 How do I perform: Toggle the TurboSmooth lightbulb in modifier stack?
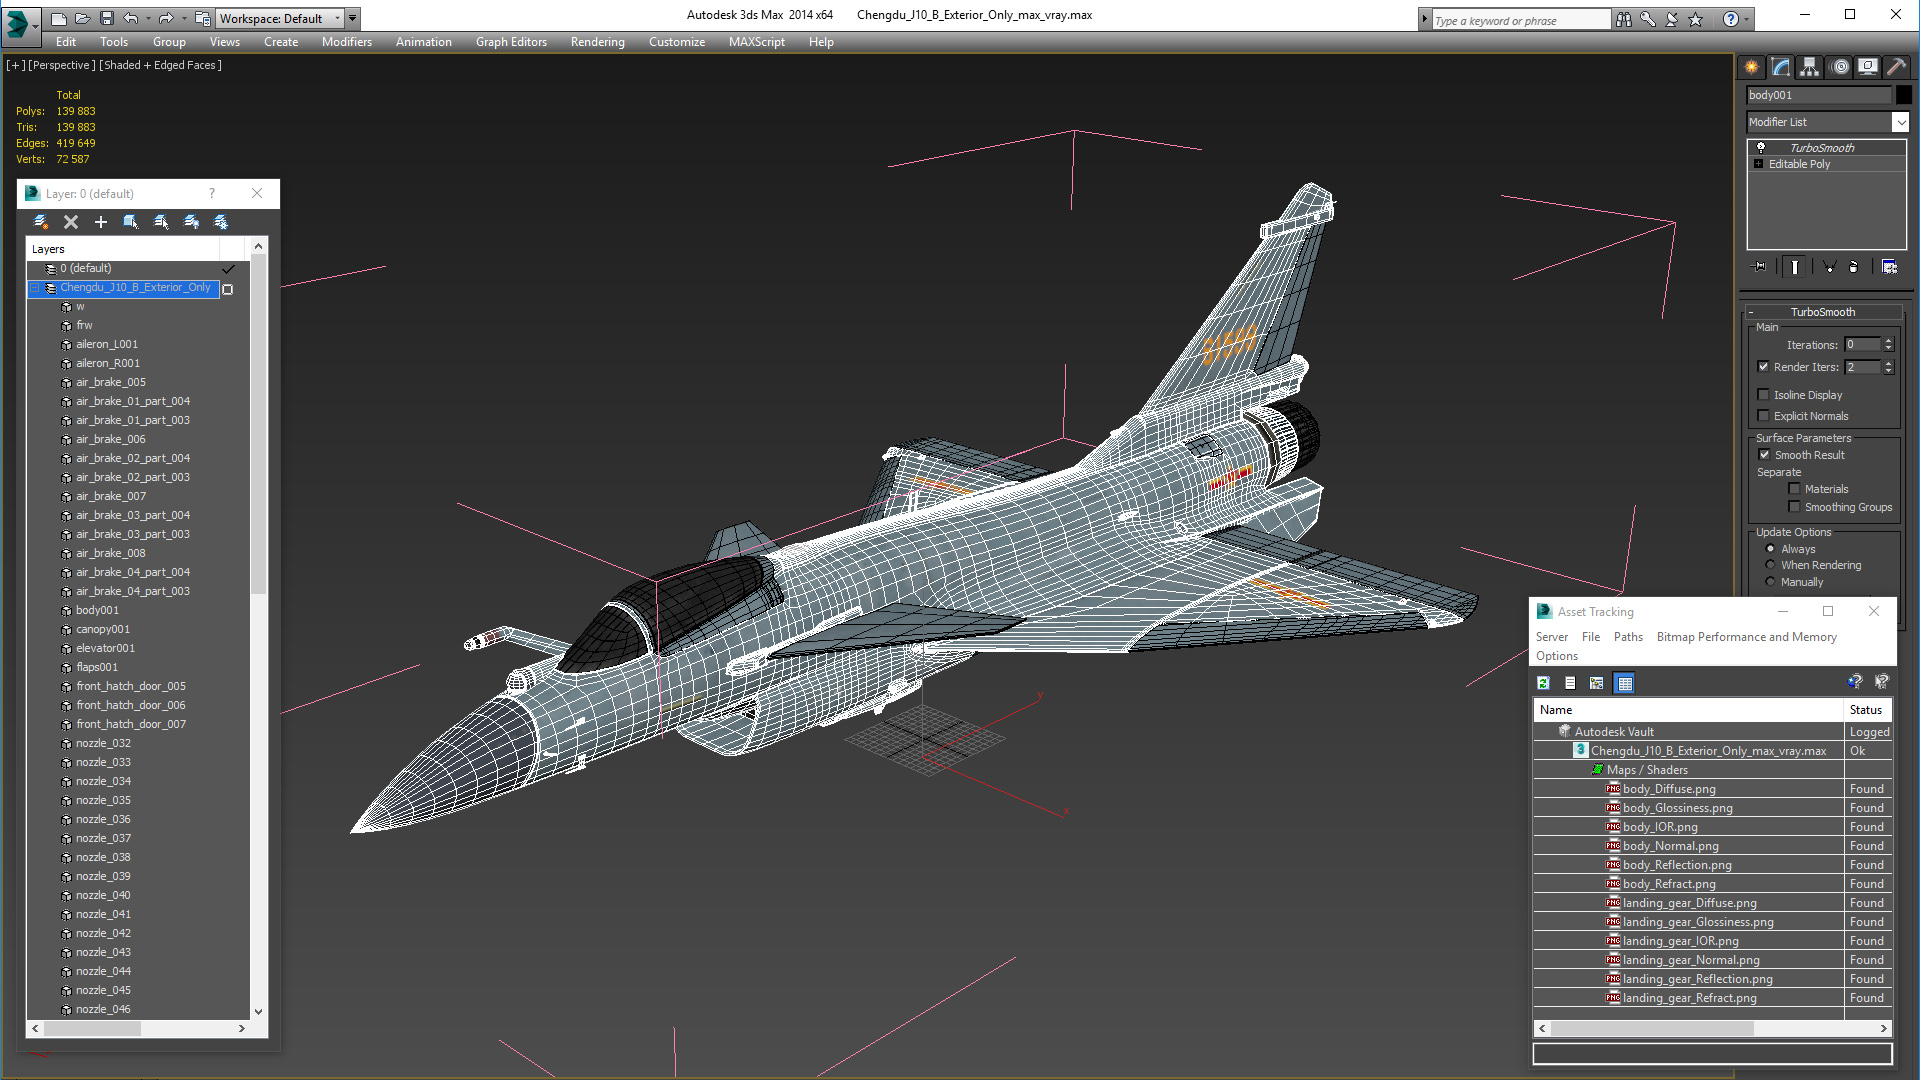(x=1761, y=147)
